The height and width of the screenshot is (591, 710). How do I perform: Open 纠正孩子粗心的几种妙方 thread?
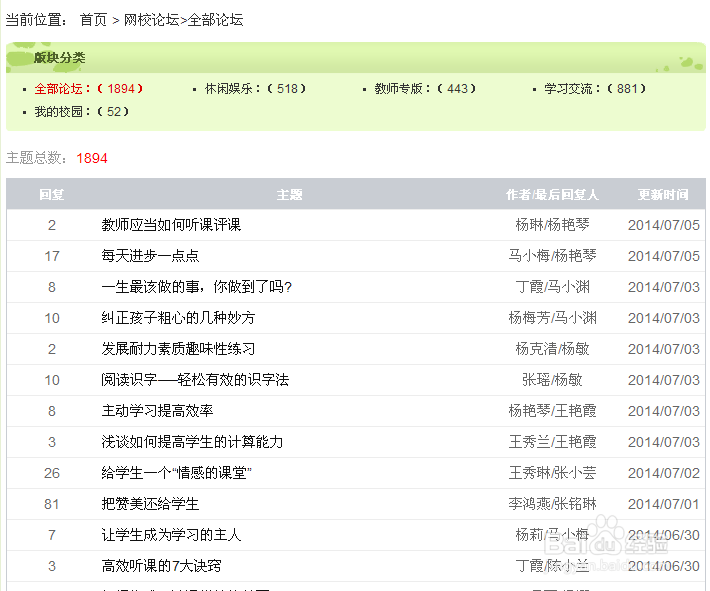[178, 318]
